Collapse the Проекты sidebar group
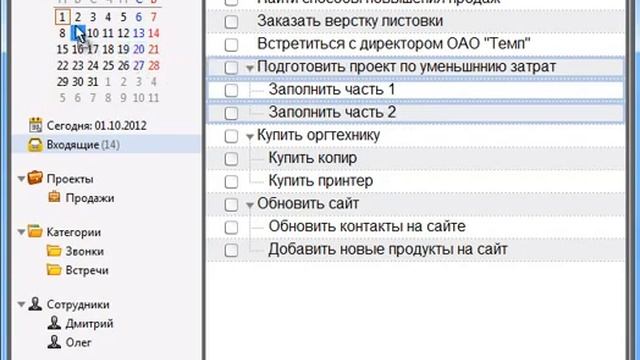 (x=22, y=179)
